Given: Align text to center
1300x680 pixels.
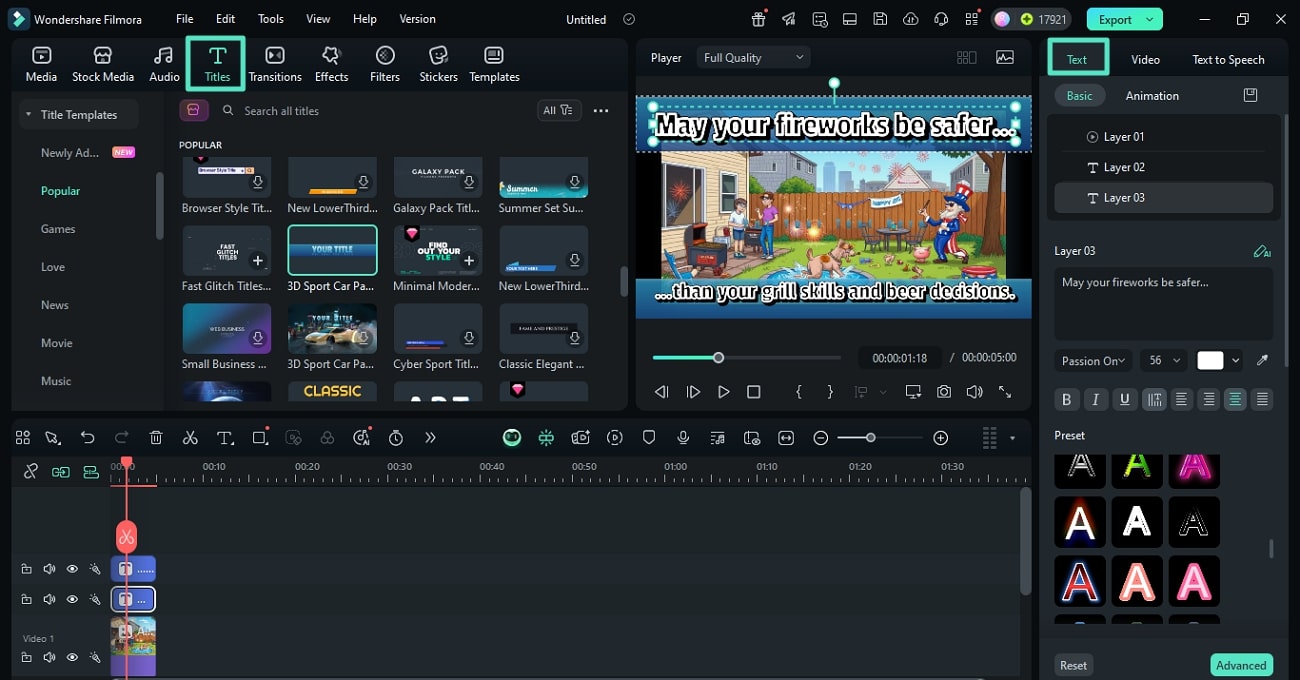Looking at the screenshot, I should [x=1236, y=399].
